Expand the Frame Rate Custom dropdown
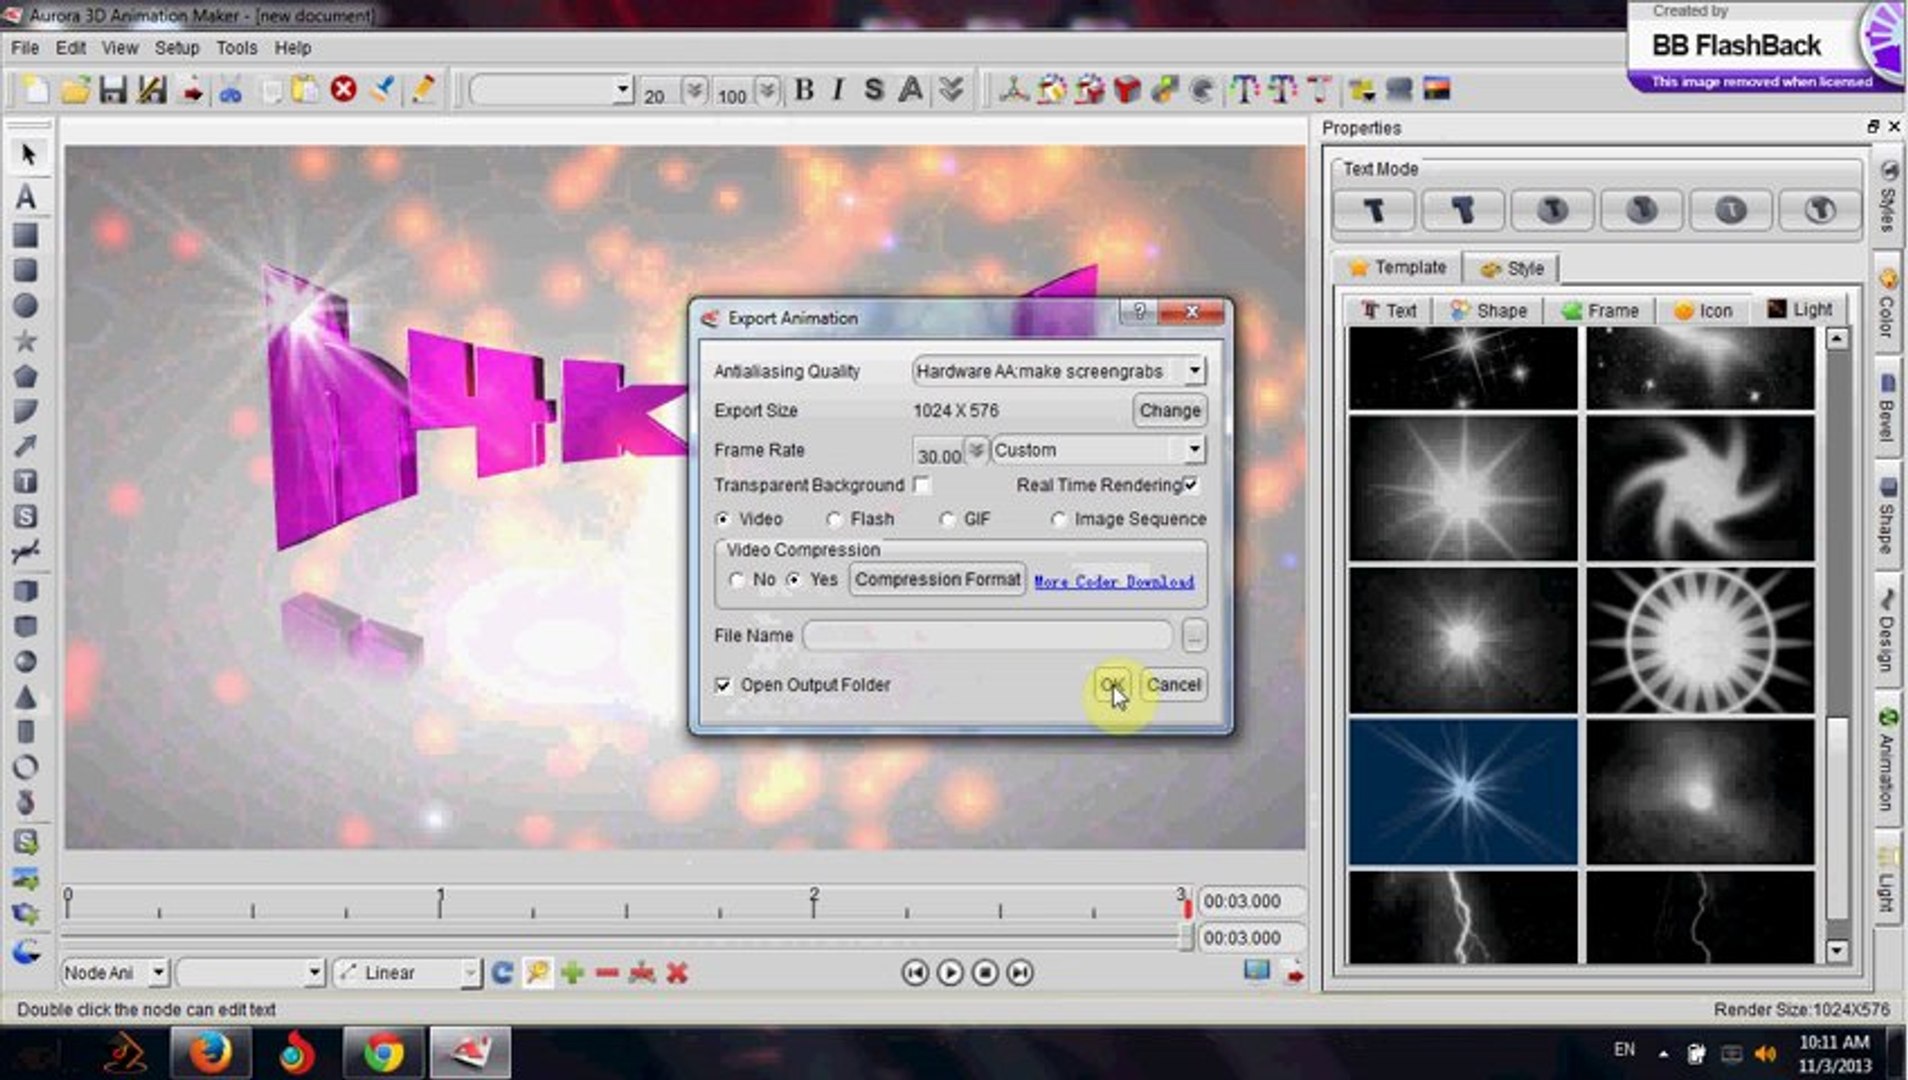Screen dimensions: 1908x1080 pyautogui.click(x=1194, y=450)
